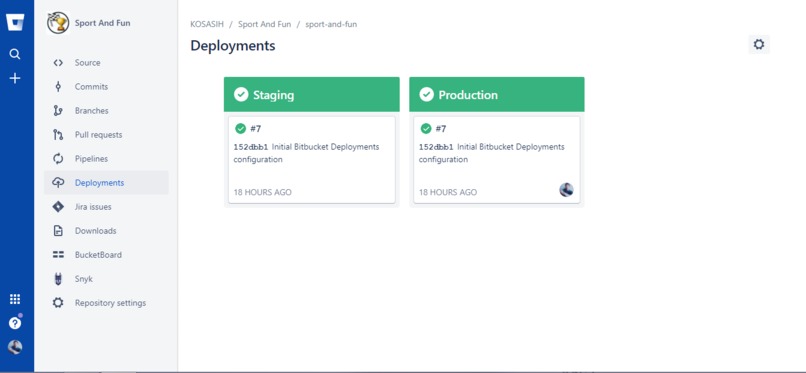Click the Bitbucket logo icon
The width and height of the screenshot is (806, 373).
[x=15, y=23]
